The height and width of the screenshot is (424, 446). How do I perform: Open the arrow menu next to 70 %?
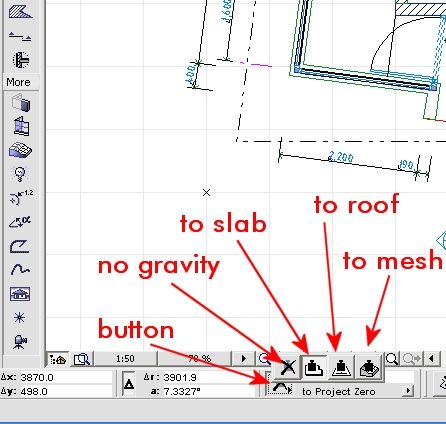coord(244,359)
